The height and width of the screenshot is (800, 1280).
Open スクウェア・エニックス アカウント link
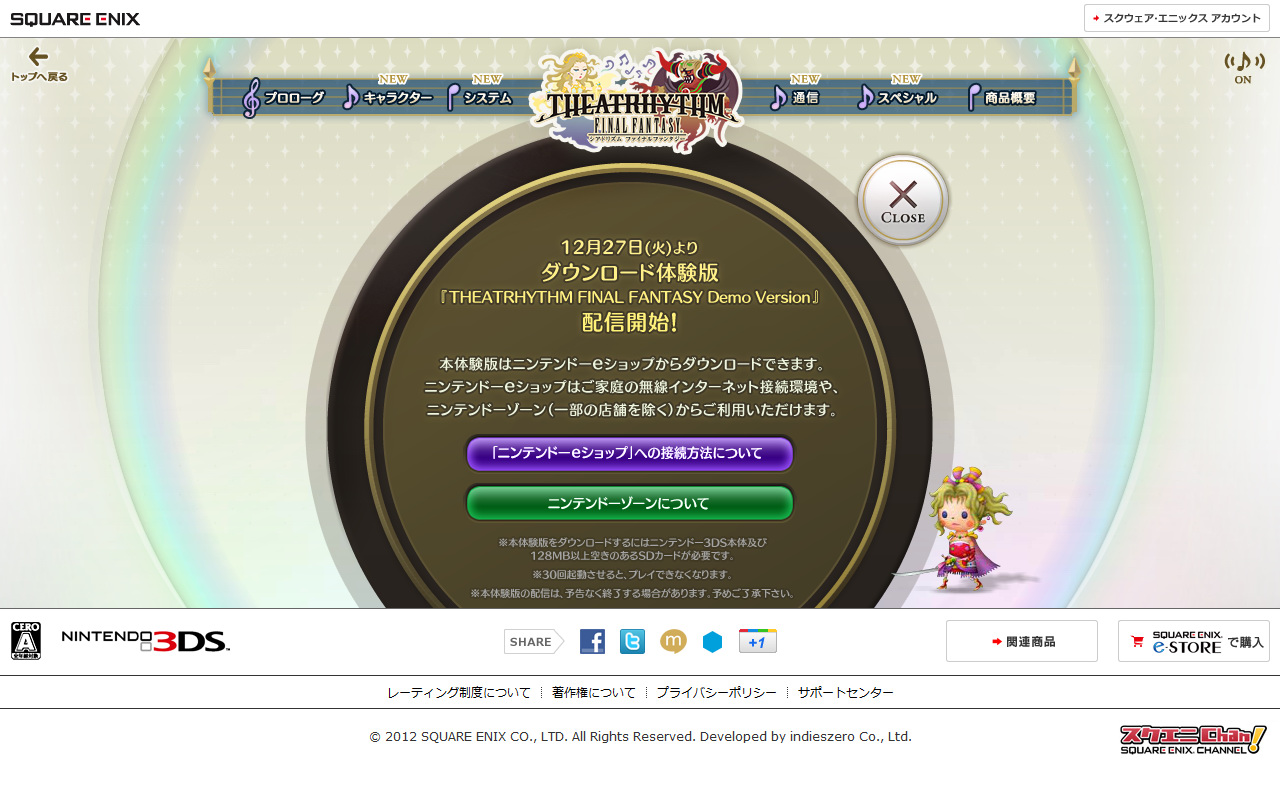pos(1176,18)
